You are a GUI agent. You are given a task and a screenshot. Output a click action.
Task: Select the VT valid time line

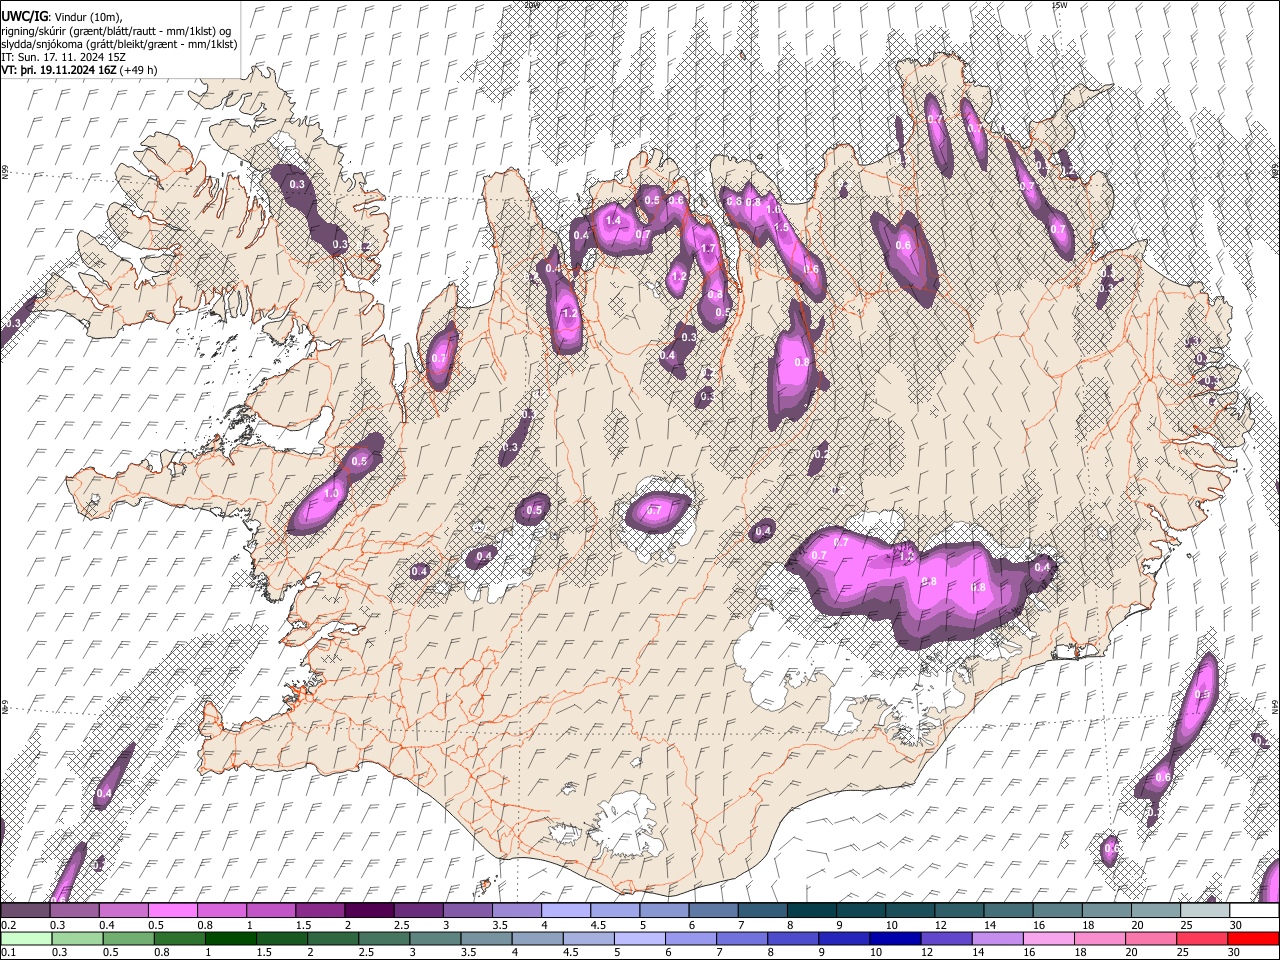tap(80, 70)
